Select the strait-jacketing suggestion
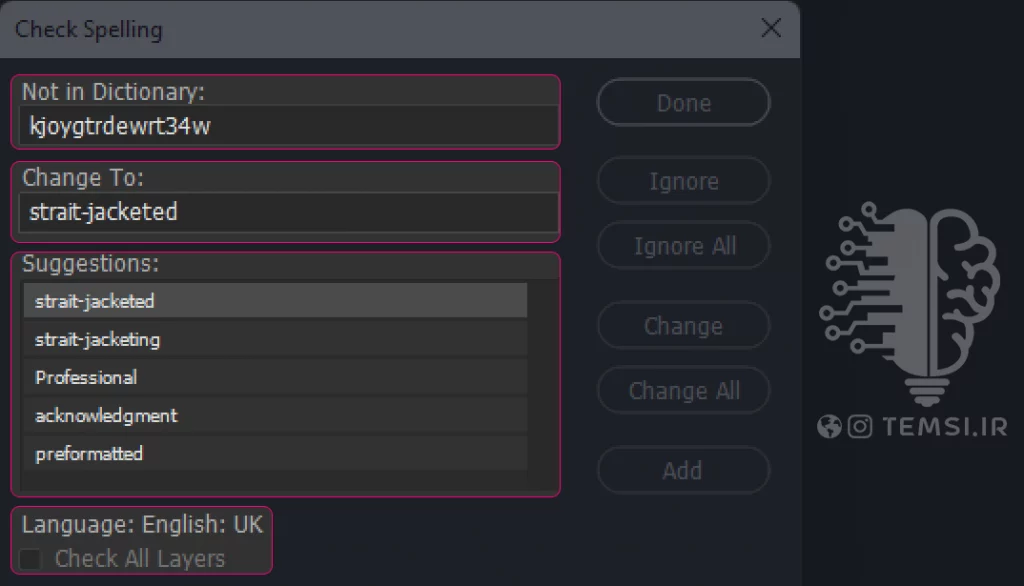 (x=275, y=339)
